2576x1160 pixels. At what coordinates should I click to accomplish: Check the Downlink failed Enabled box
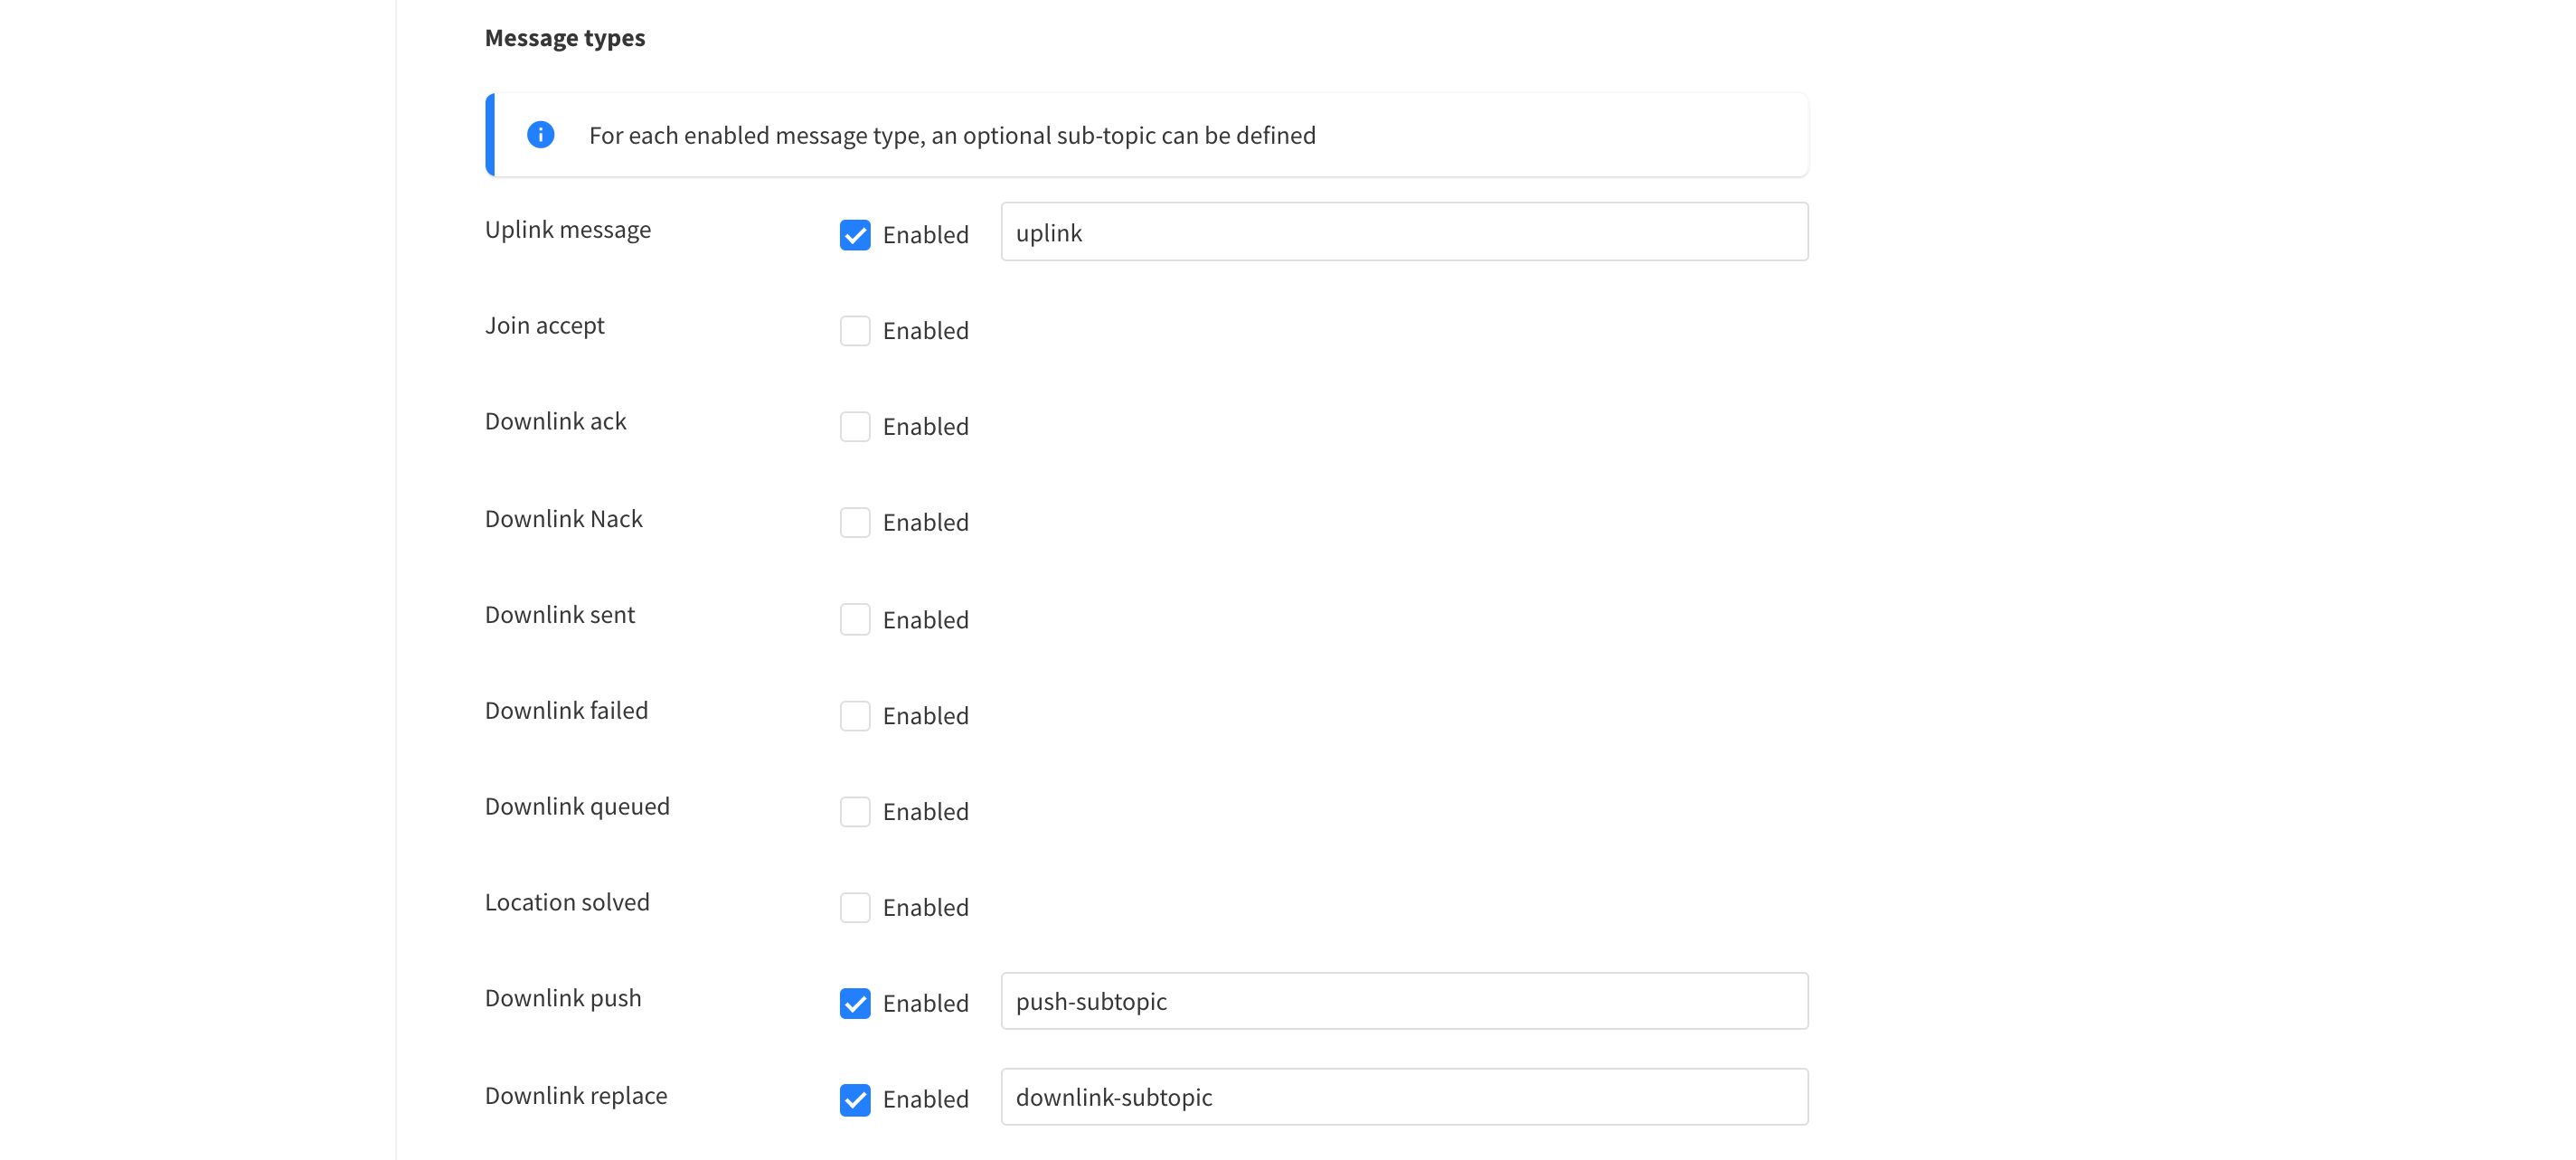[854, 716]
